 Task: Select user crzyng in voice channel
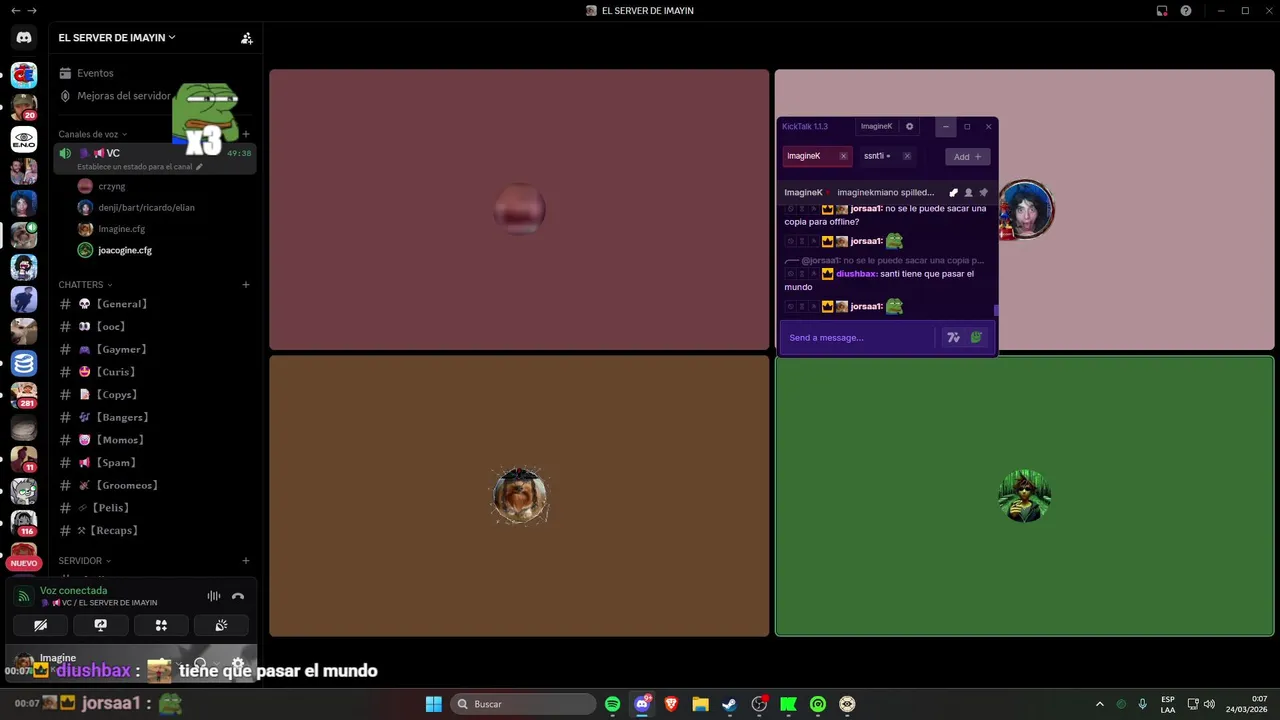pyautogui.click(x=112, y=186)
